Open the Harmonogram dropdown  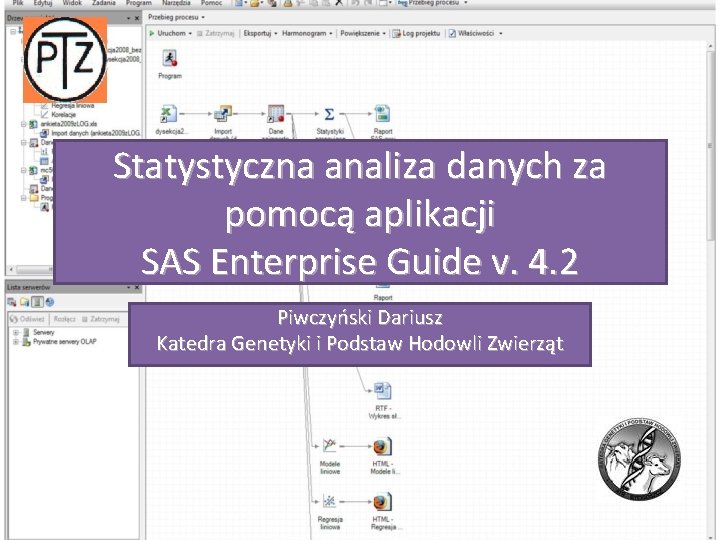pyautogui.click(x=307, y=34)
